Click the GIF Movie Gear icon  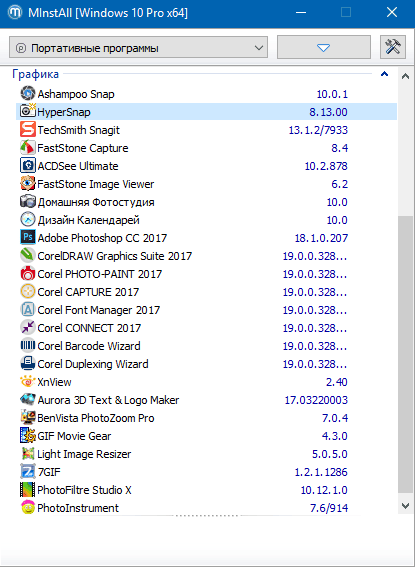coord(27,436)
